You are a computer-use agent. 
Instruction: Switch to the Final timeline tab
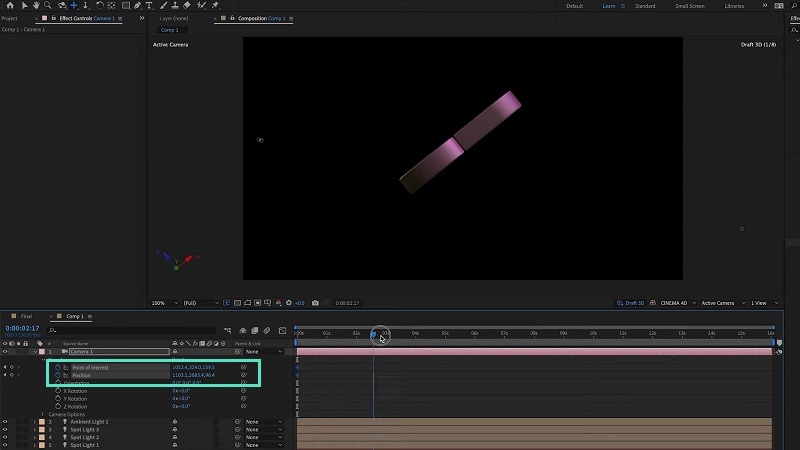[27, 316]
